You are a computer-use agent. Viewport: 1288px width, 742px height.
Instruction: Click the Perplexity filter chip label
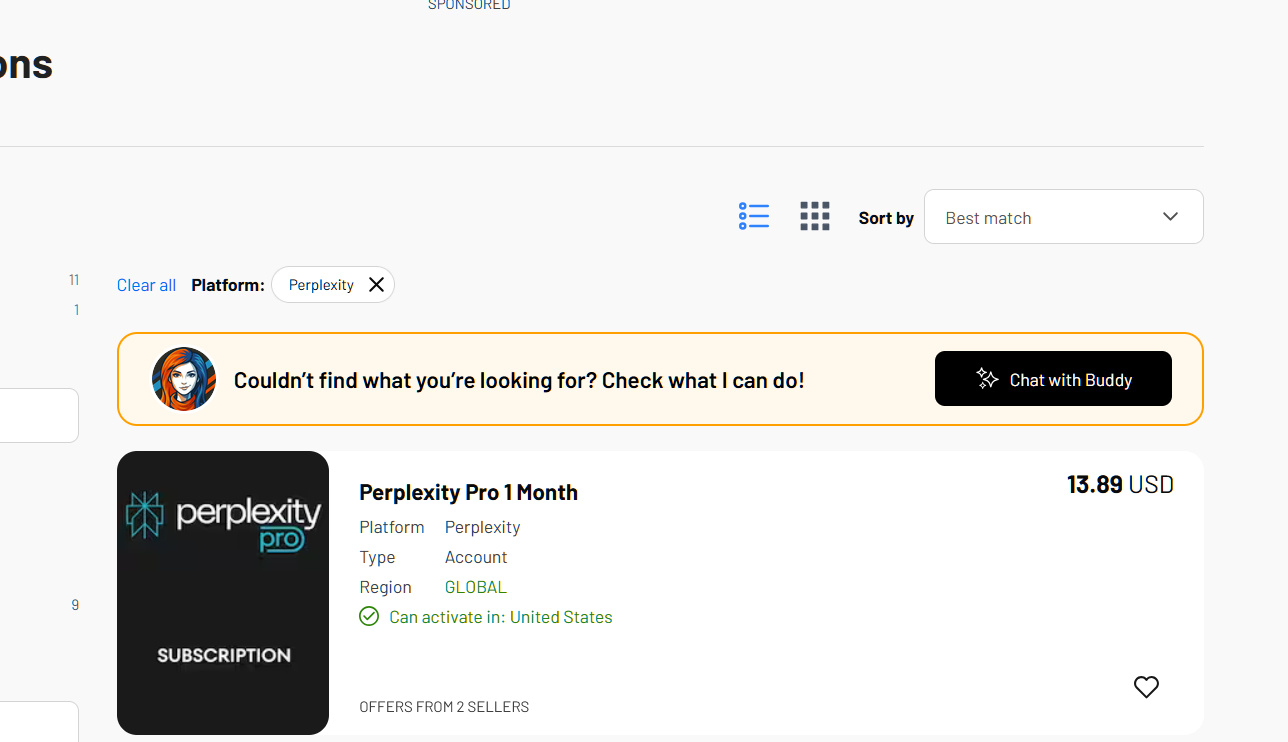pyautogui.click(x=321, y=285)
